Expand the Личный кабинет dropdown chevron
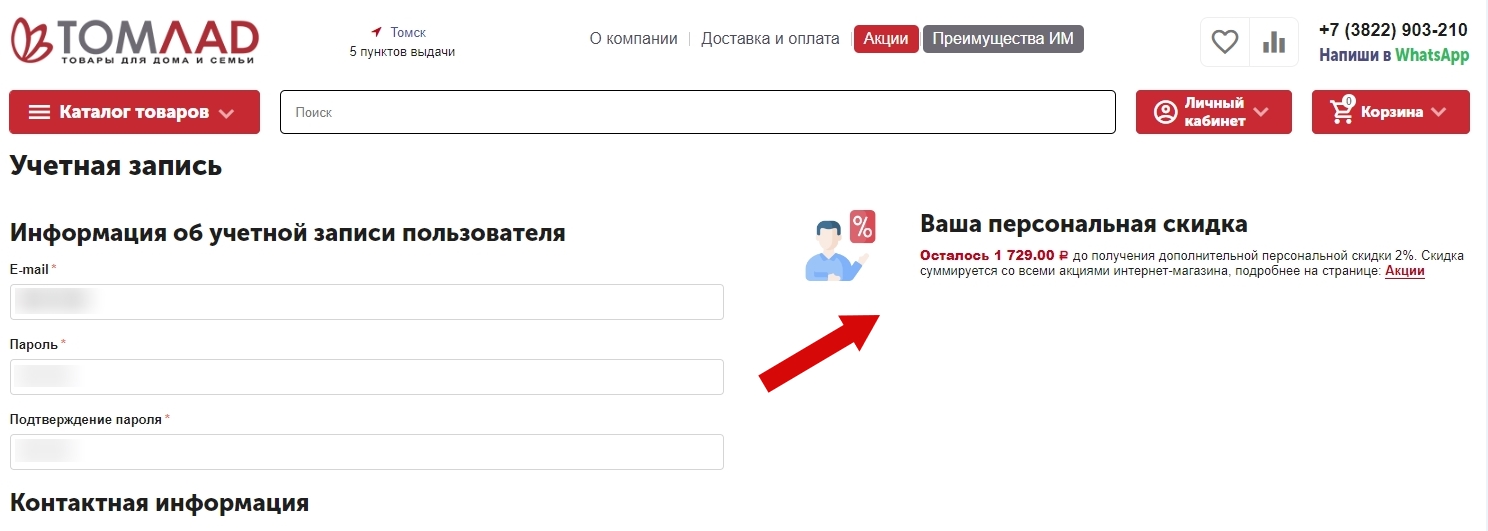This screenshot has width=1488, height=531. [1261, 112]
